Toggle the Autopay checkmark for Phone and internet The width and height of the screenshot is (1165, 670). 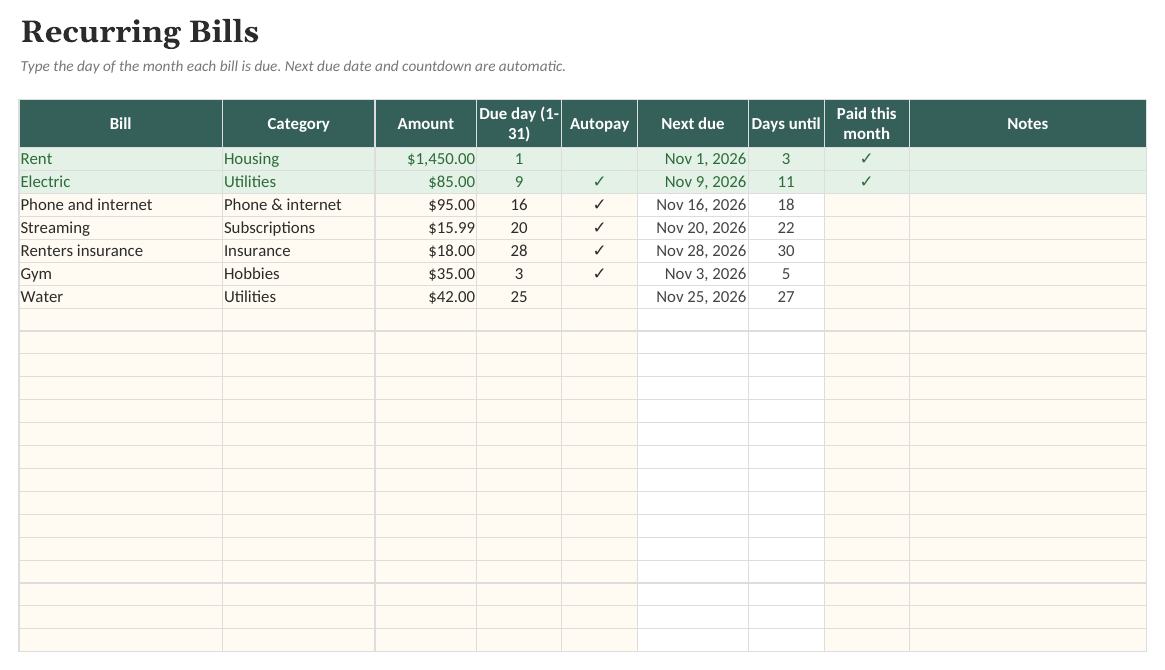pos(599,205)
